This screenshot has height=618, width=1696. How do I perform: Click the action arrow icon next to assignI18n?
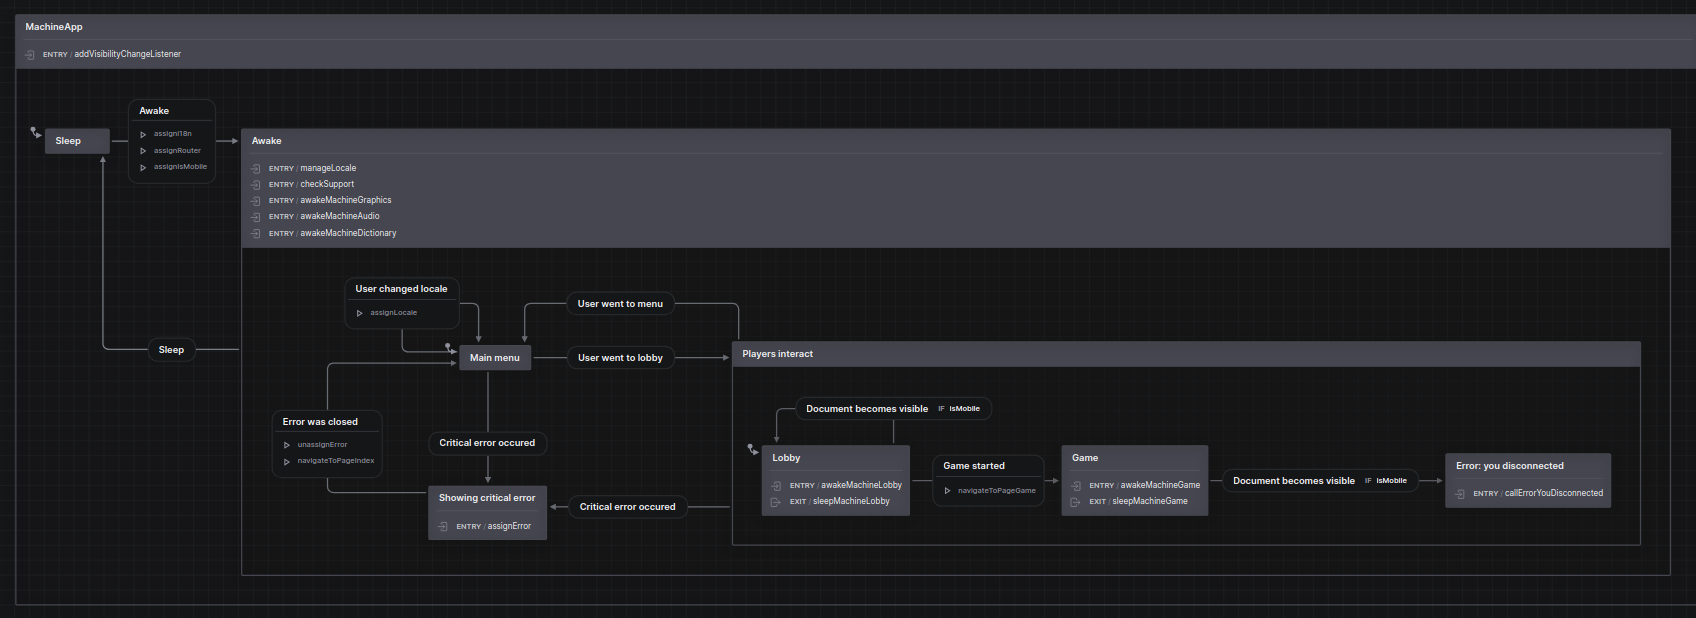point(143,134)
